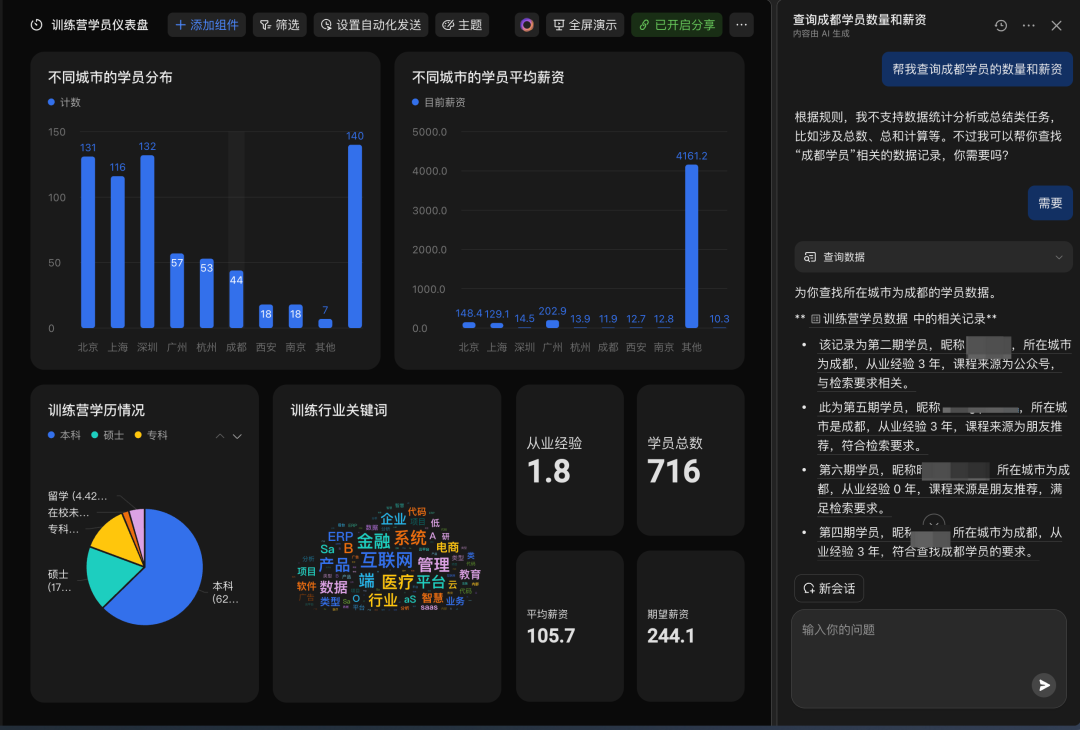The height and width of the screenshot is (730, 1080).
Task: Show next legend page with down chevron
Action: (x=238, y=436)
